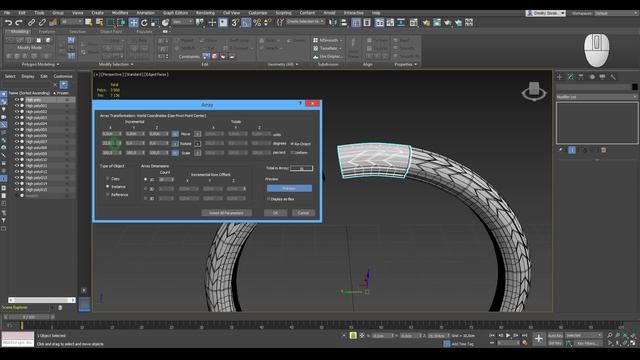Enable the Display as Box checkbox
Image resolution: width=640 pixels, height=360 pixels.
(x=269, y=199)
